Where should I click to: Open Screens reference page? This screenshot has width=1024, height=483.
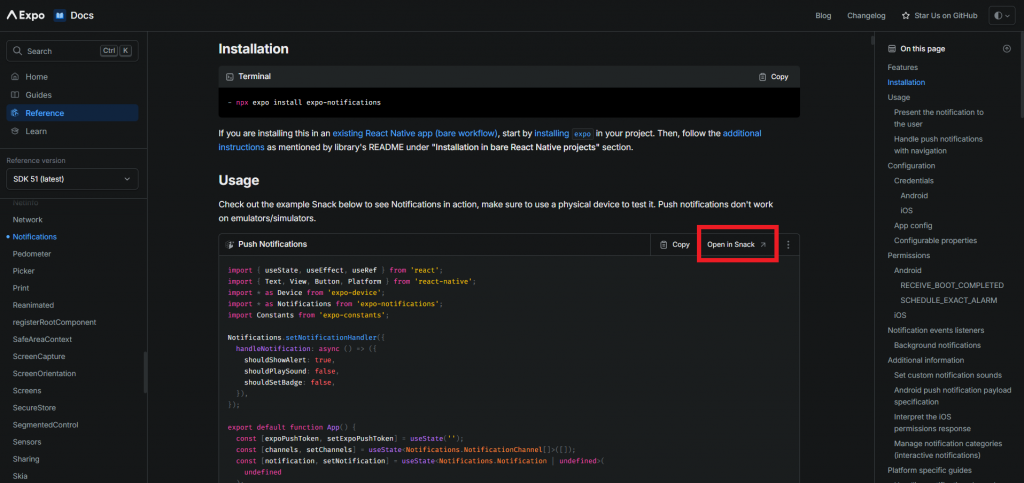pyautogui.click(x=27, y=390)
